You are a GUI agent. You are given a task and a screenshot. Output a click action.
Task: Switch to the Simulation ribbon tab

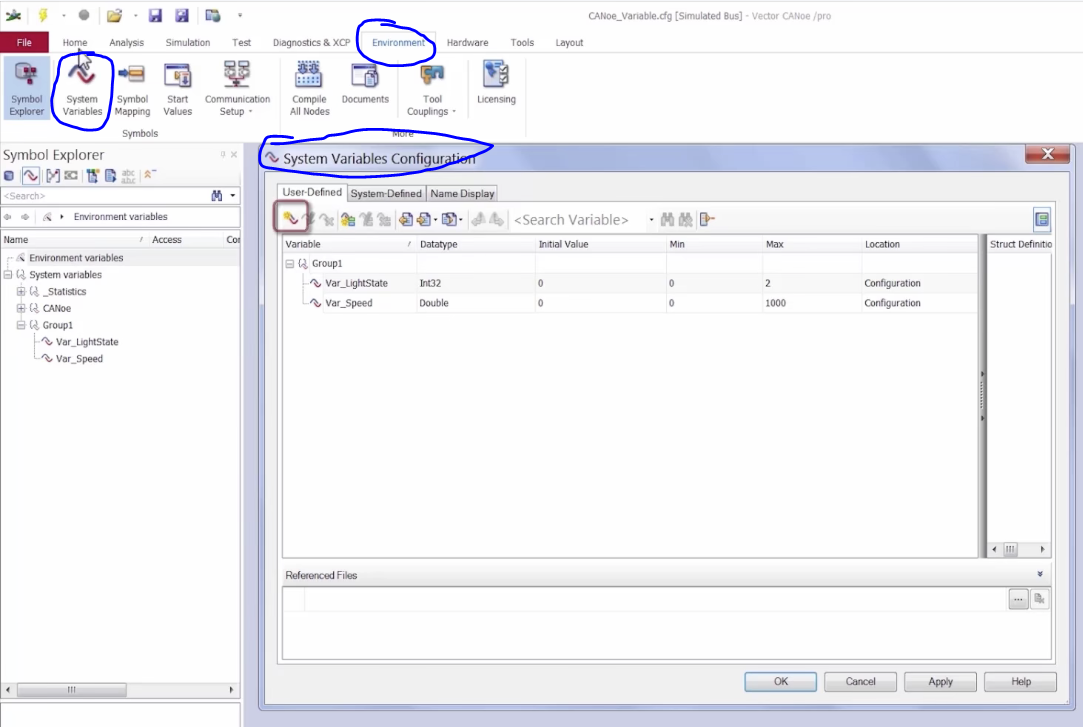[187, 42]
